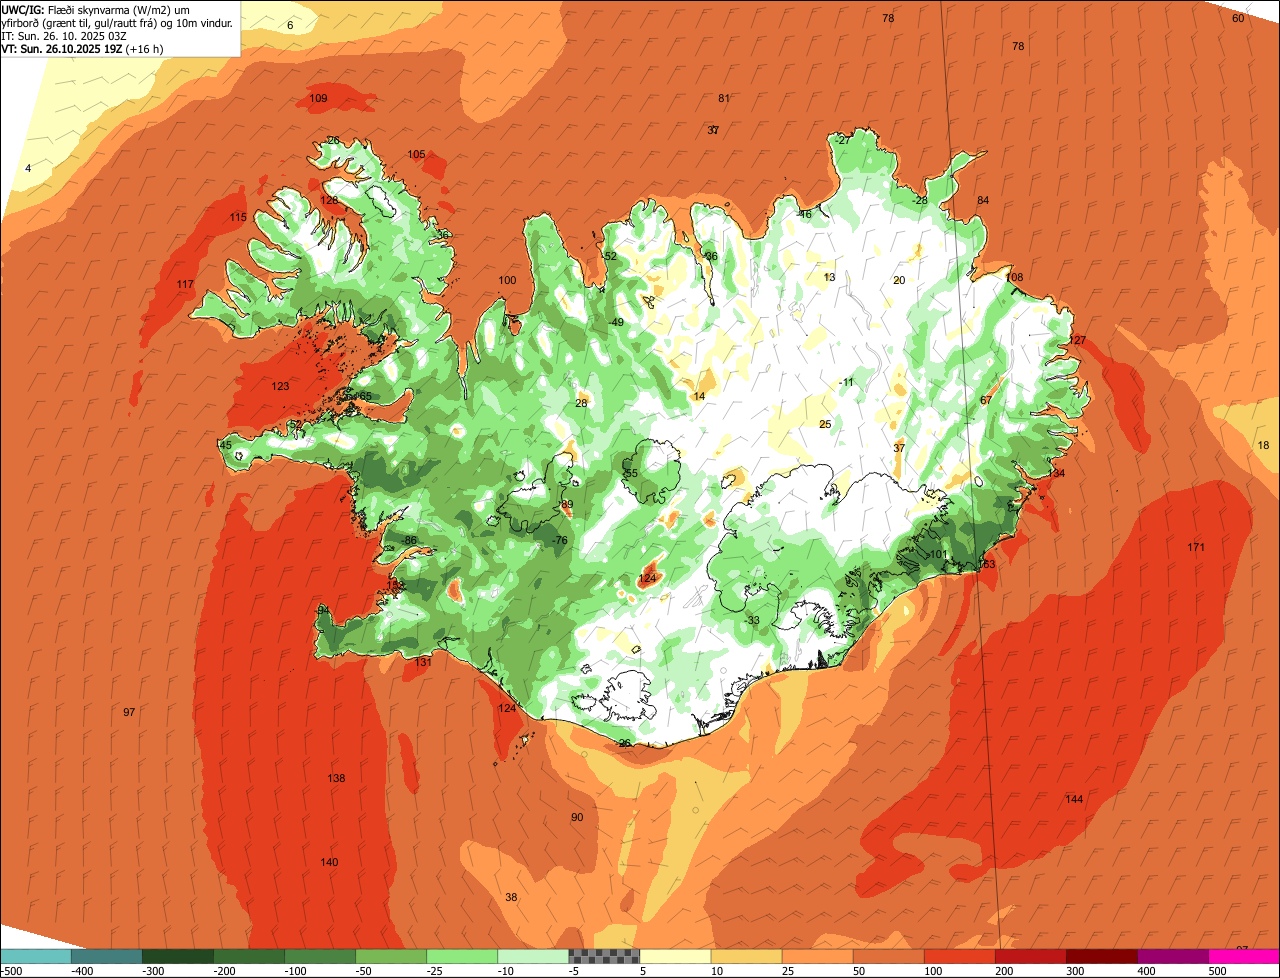
Task: Click the map value '60' in the top-right corner
Action: click(1237, 18)
